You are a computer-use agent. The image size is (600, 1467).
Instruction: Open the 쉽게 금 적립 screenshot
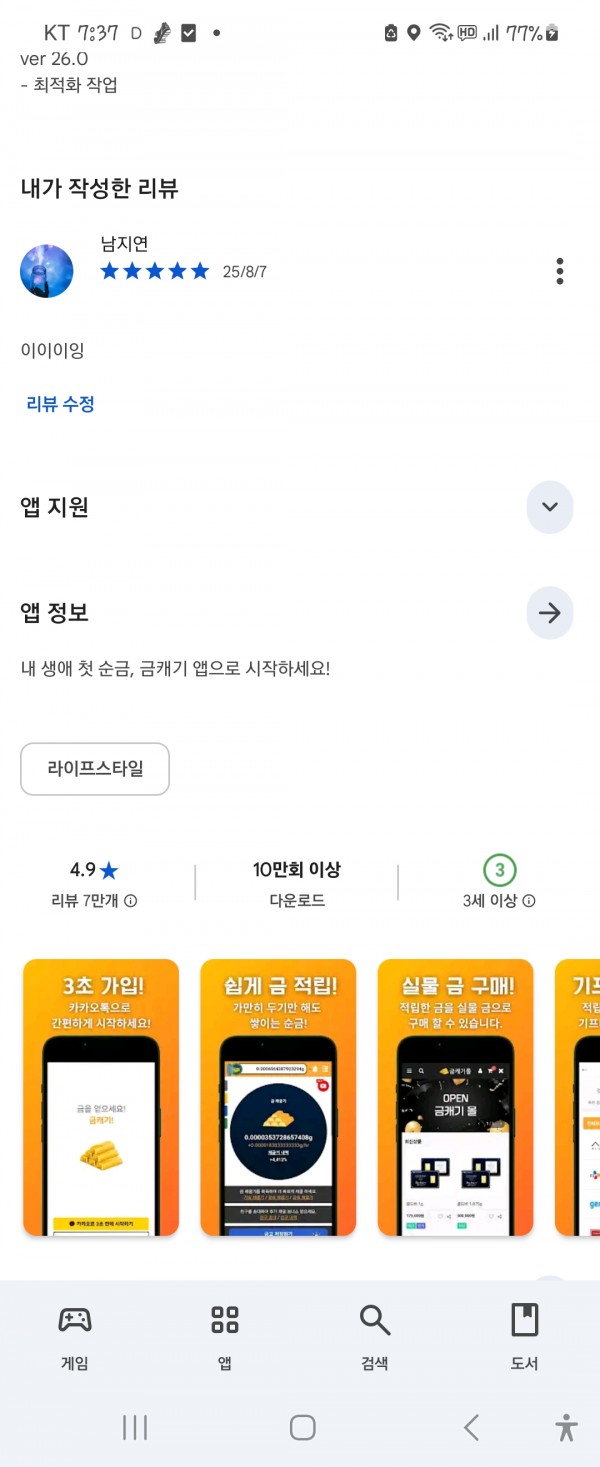click(x=278, y=1098)
